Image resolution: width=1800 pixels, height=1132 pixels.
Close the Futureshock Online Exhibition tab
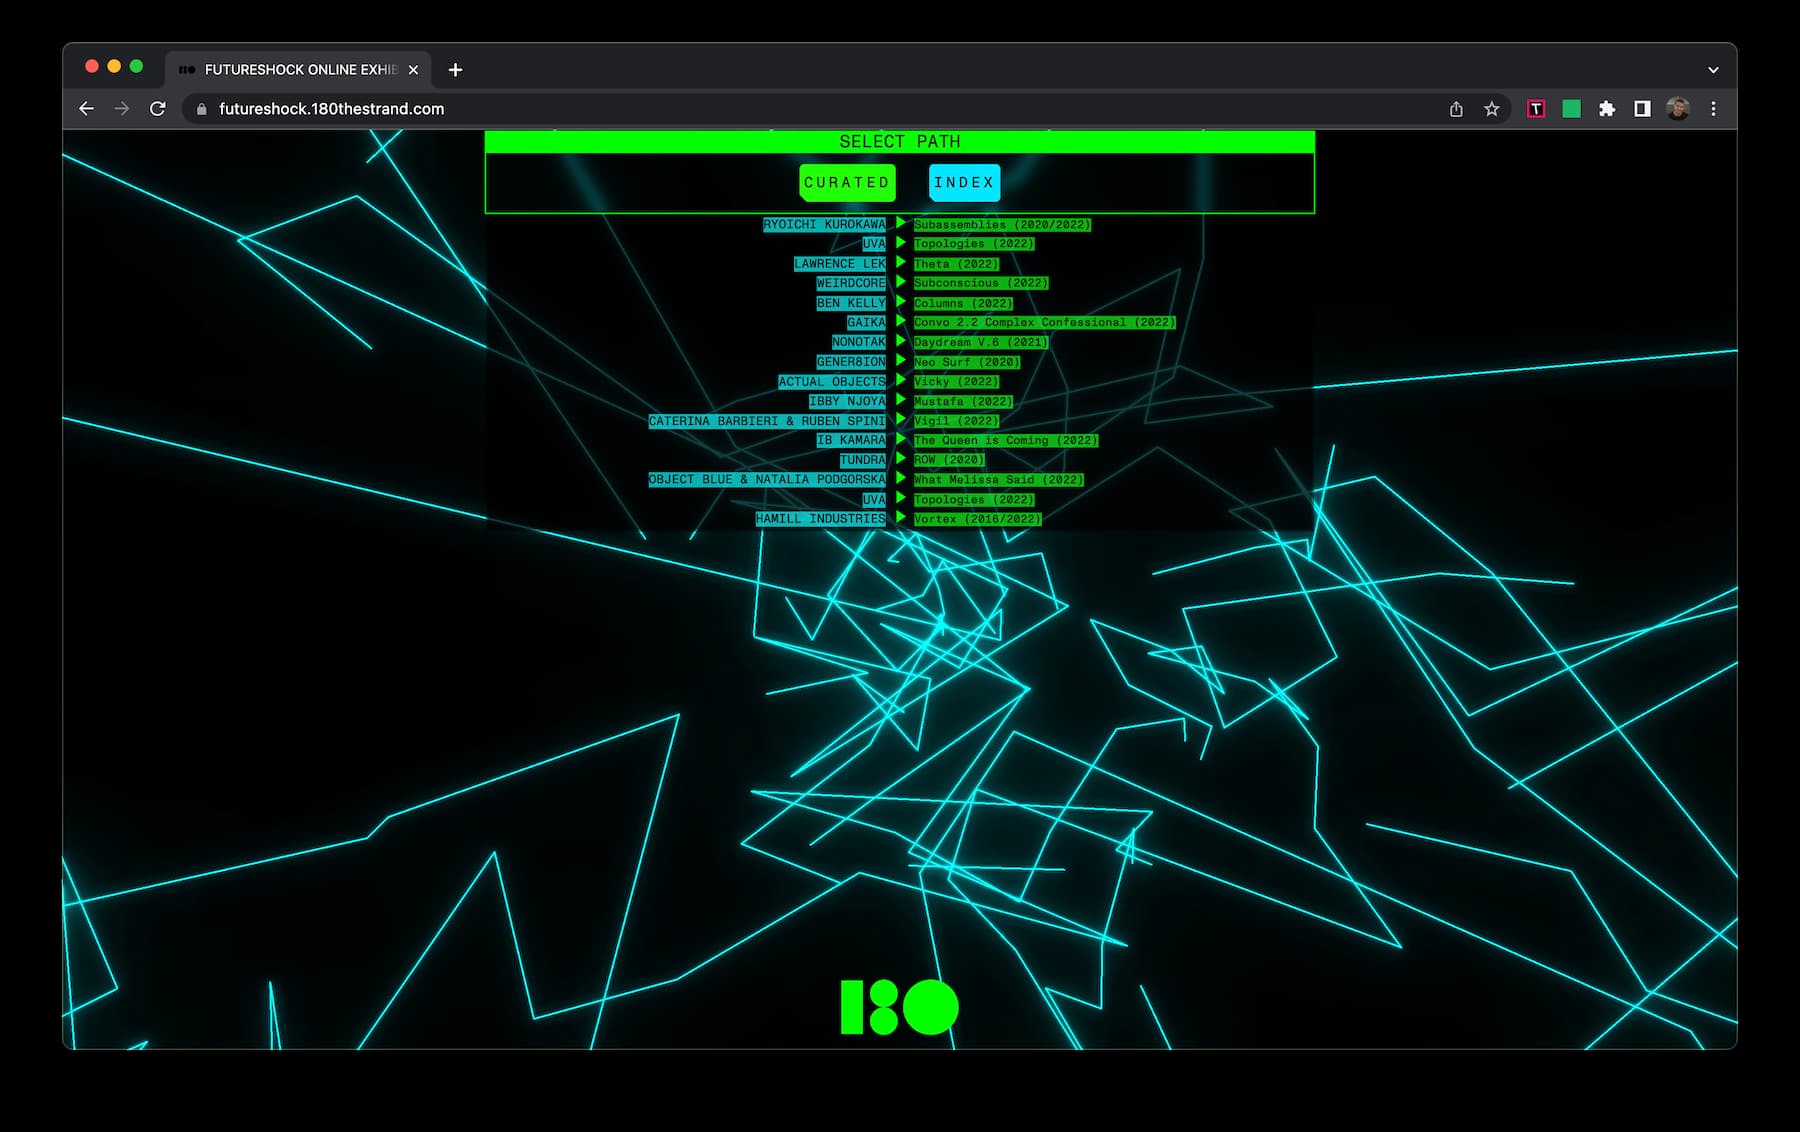click(x=413, y=70)
